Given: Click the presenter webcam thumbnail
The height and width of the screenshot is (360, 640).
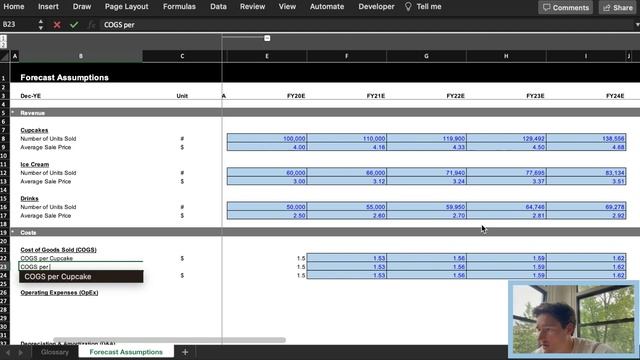Looking at the screenshot, I should click(573, 319).
